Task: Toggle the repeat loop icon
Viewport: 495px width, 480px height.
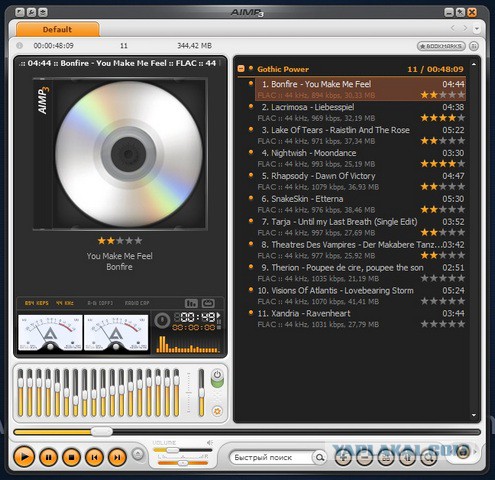Action: (208, 303)
